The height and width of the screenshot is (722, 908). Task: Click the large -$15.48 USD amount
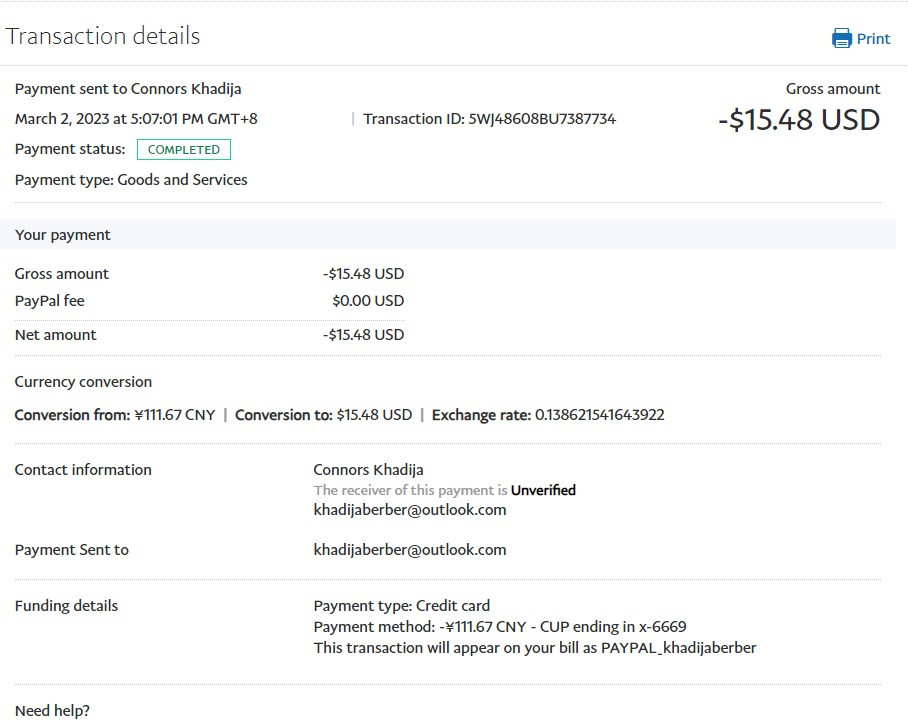click(x=799, y=120)
